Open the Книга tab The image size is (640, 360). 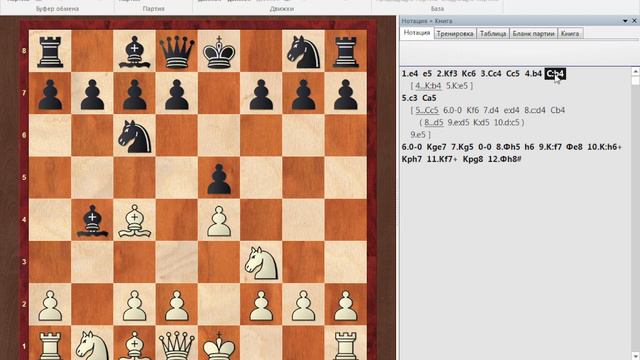coord(570,33)
